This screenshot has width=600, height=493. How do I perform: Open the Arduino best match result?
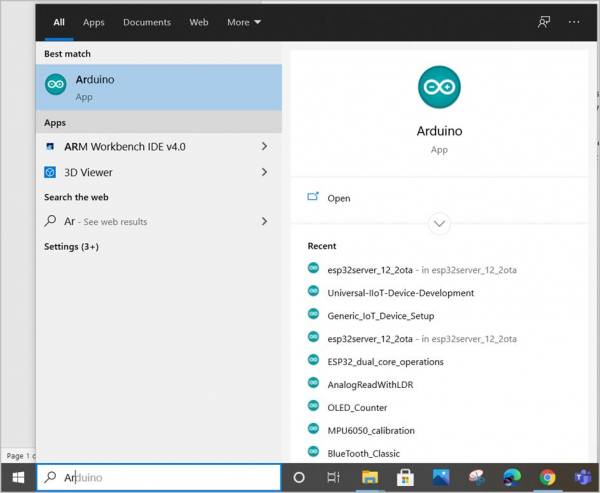[x=159, y=87]
